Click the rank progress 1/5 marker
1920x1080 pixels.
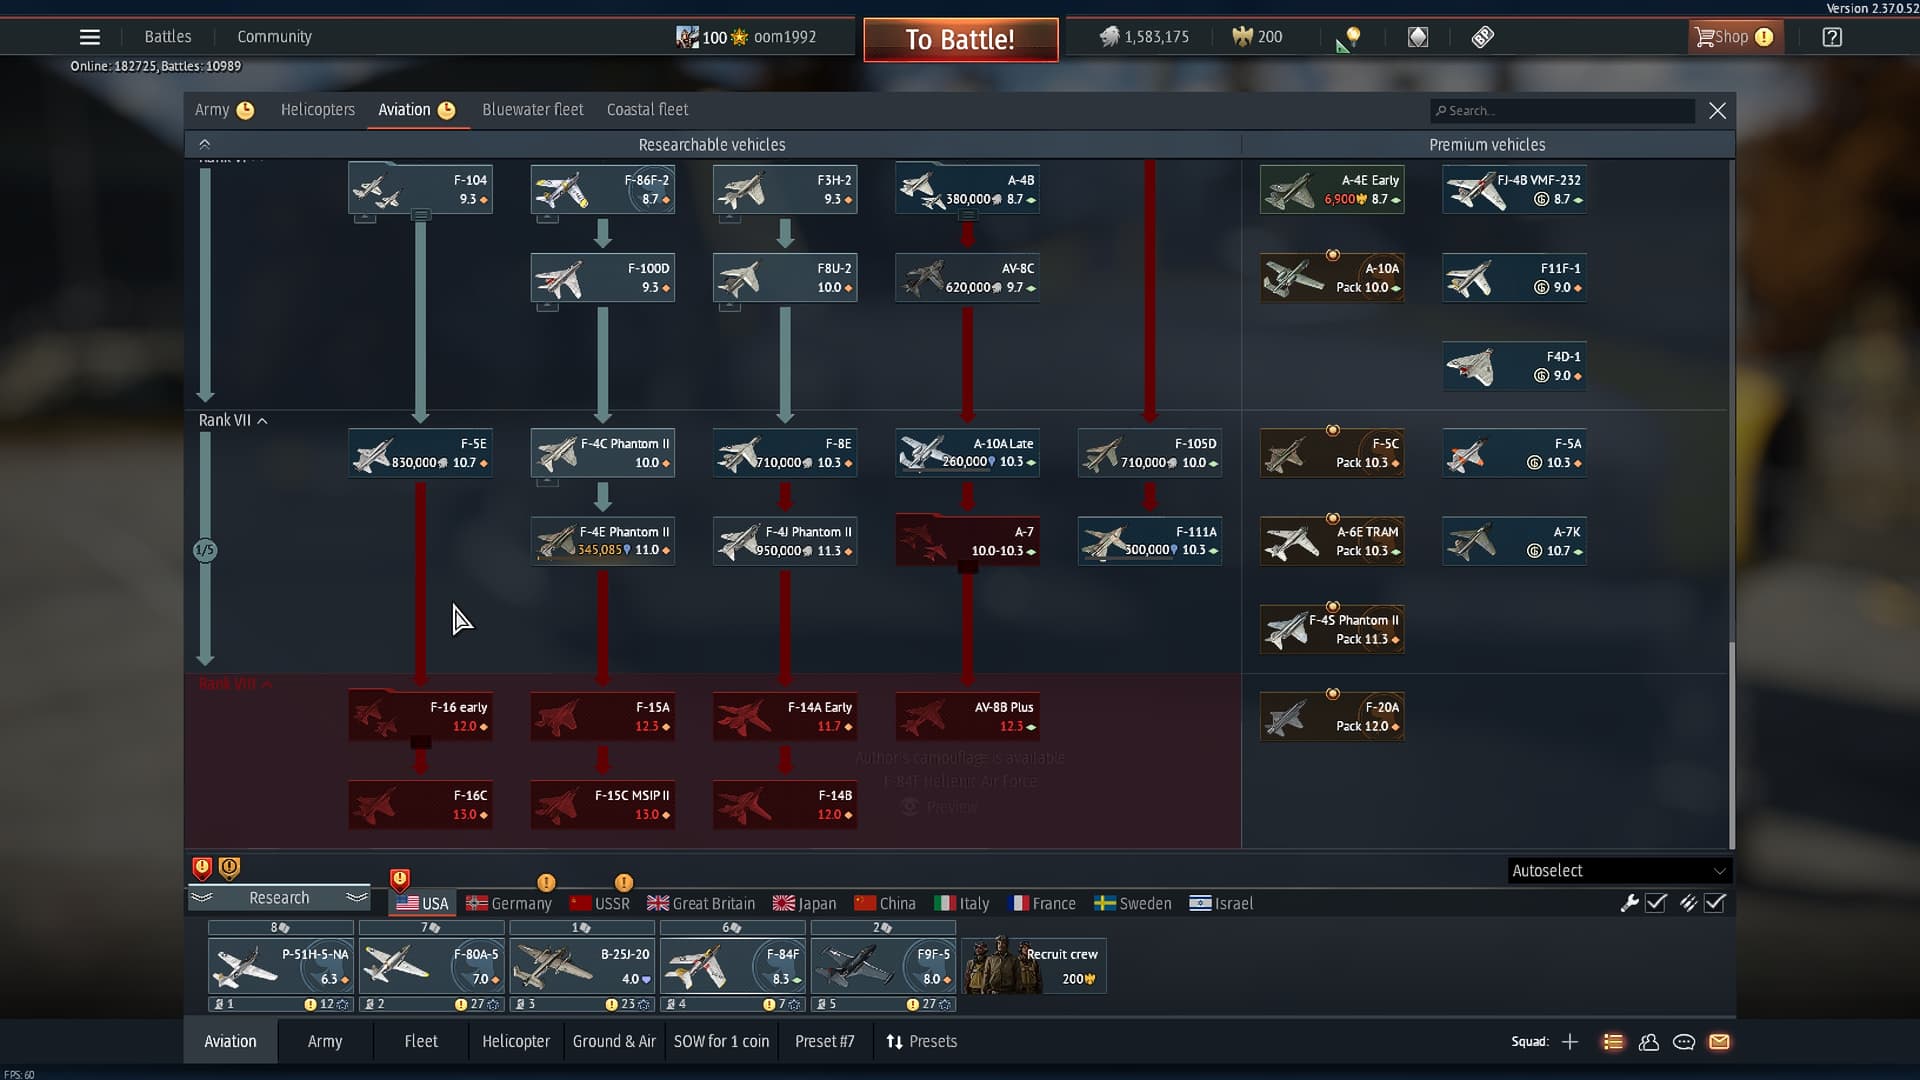205,550
